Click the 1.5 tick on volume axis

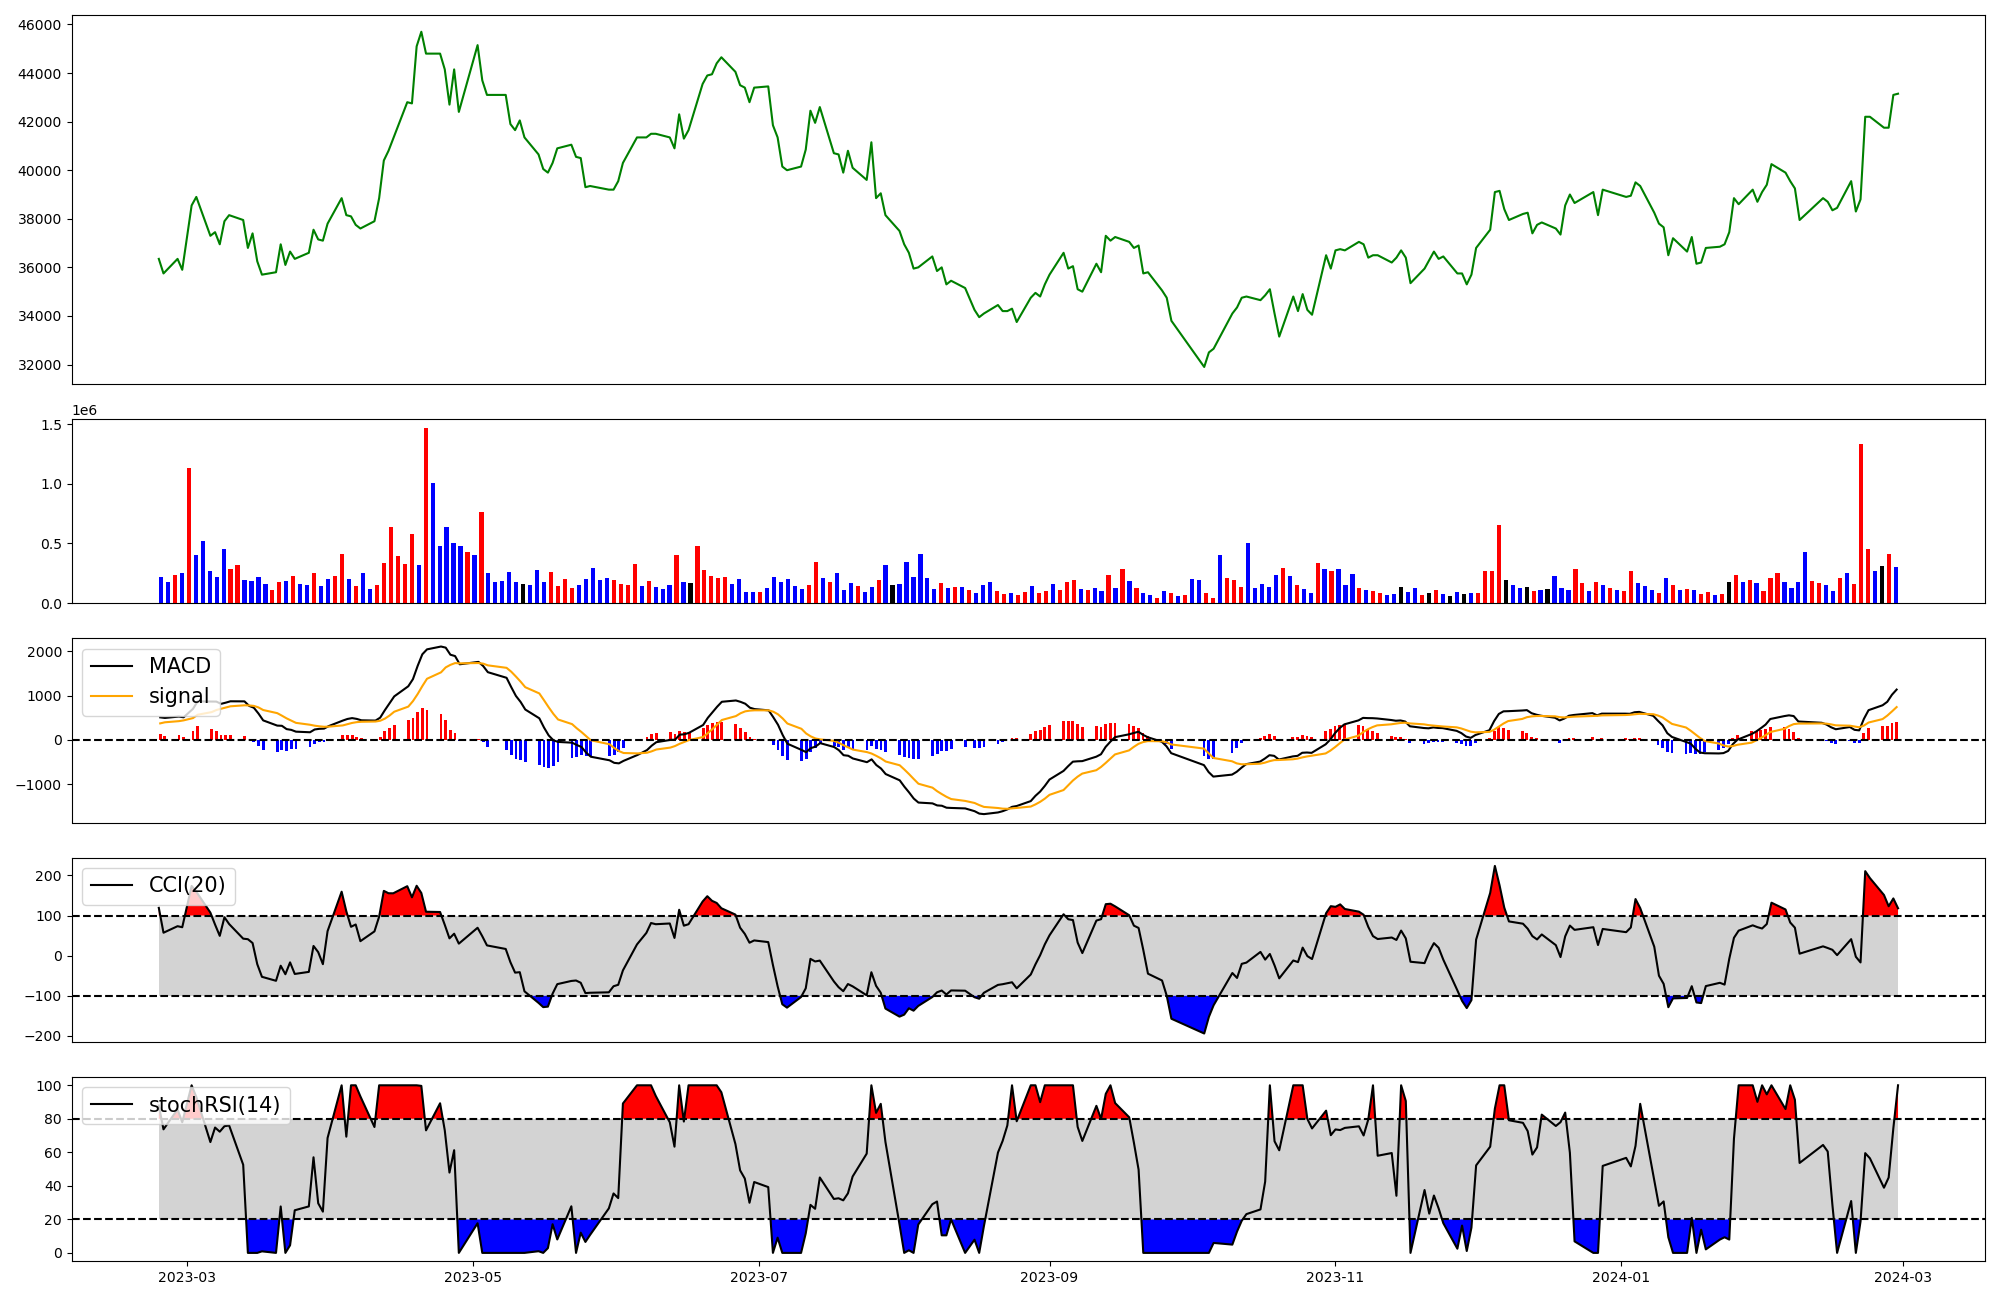(x=51, y=425)
